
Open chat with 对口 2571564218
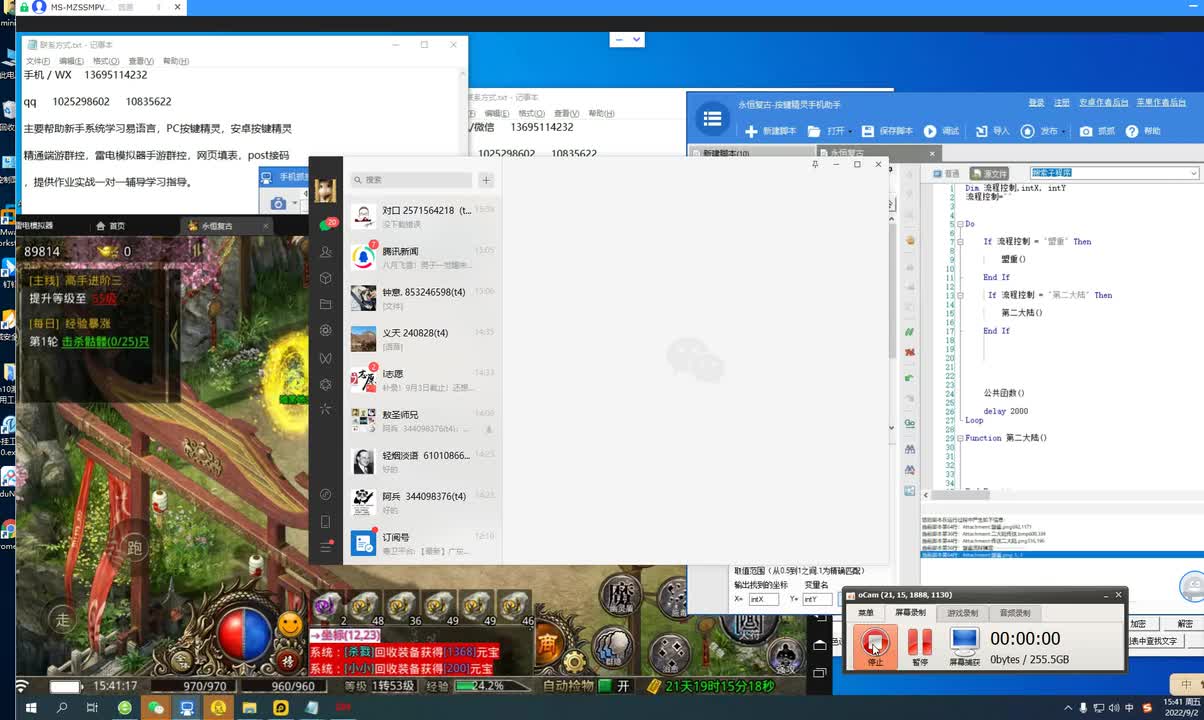pyautogui.click(x=422, y=217)
